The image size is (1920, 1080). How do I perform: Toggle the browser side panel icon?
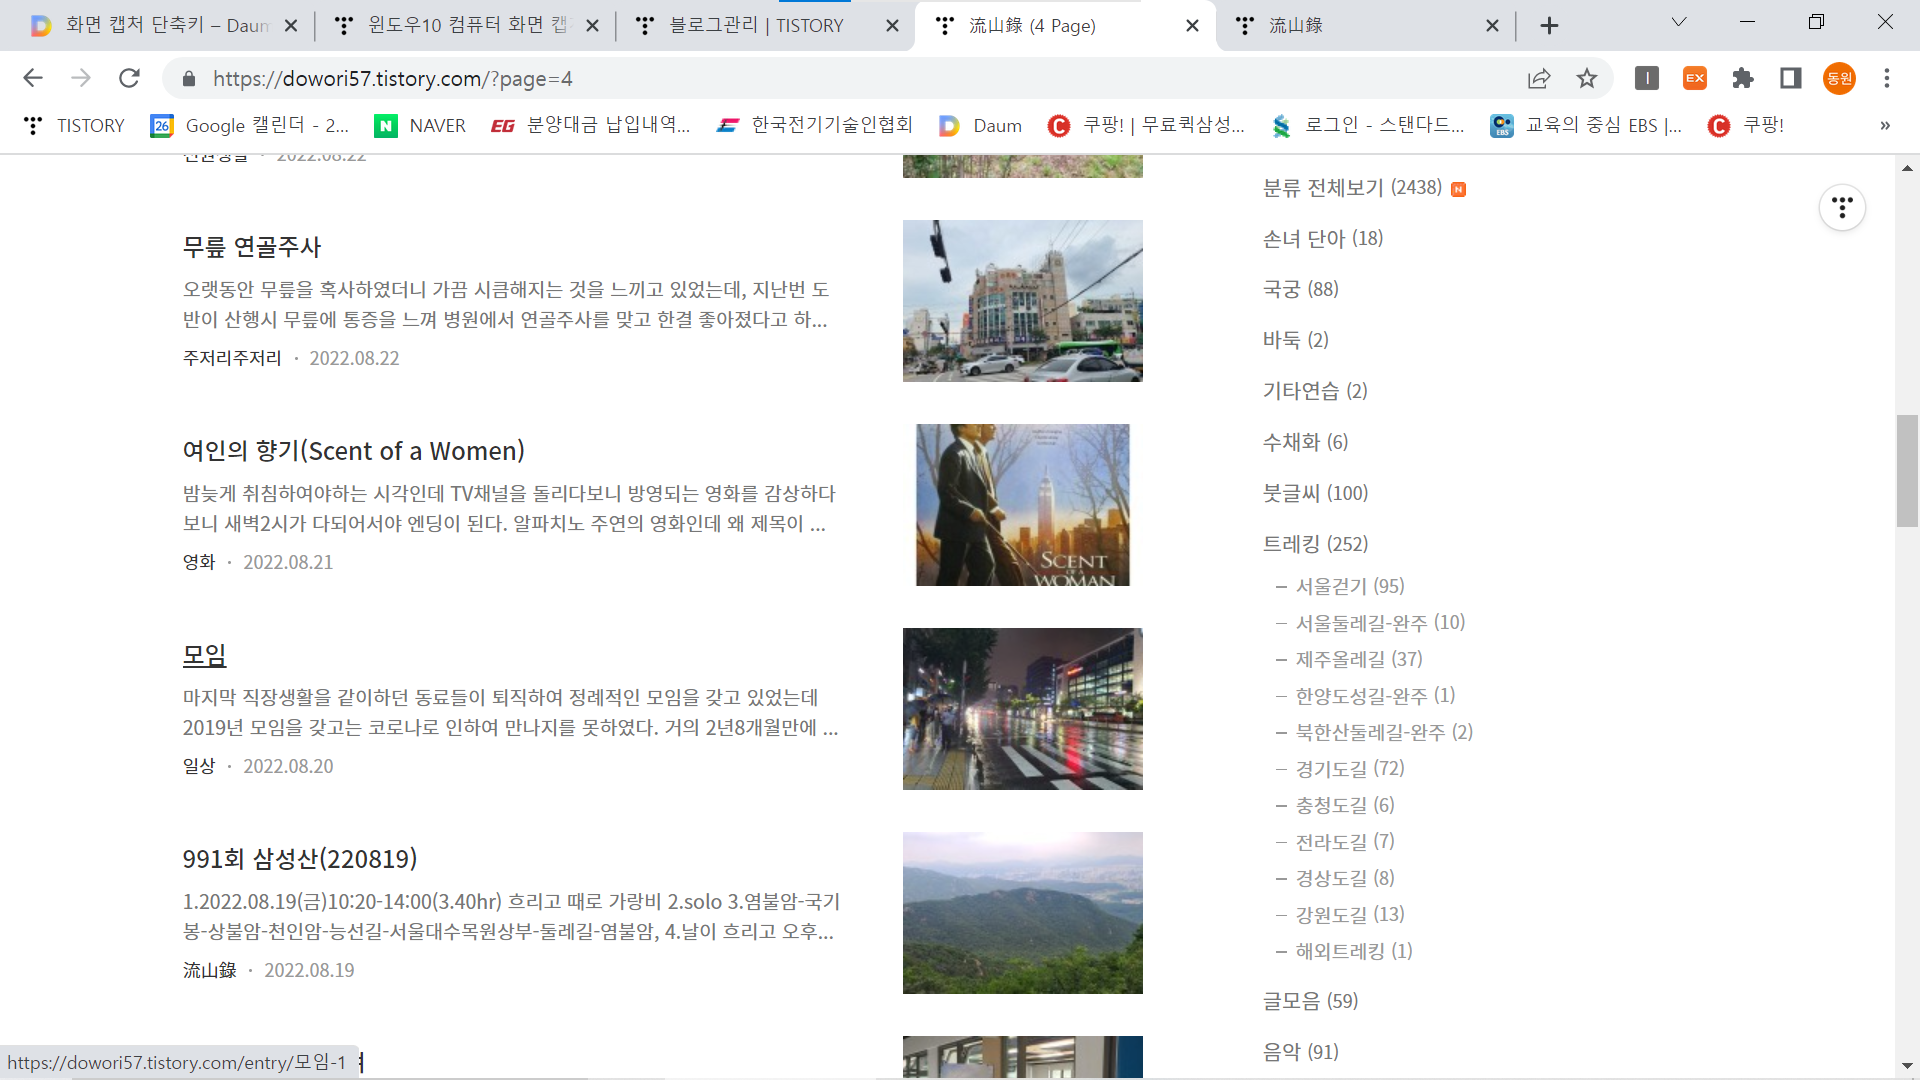[x=1791, y=78]
